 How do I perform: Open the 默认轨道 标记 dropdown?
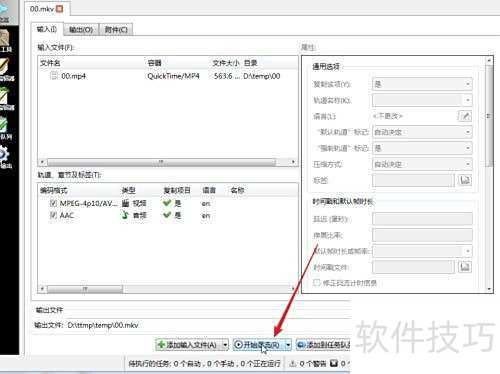[422, 132]
